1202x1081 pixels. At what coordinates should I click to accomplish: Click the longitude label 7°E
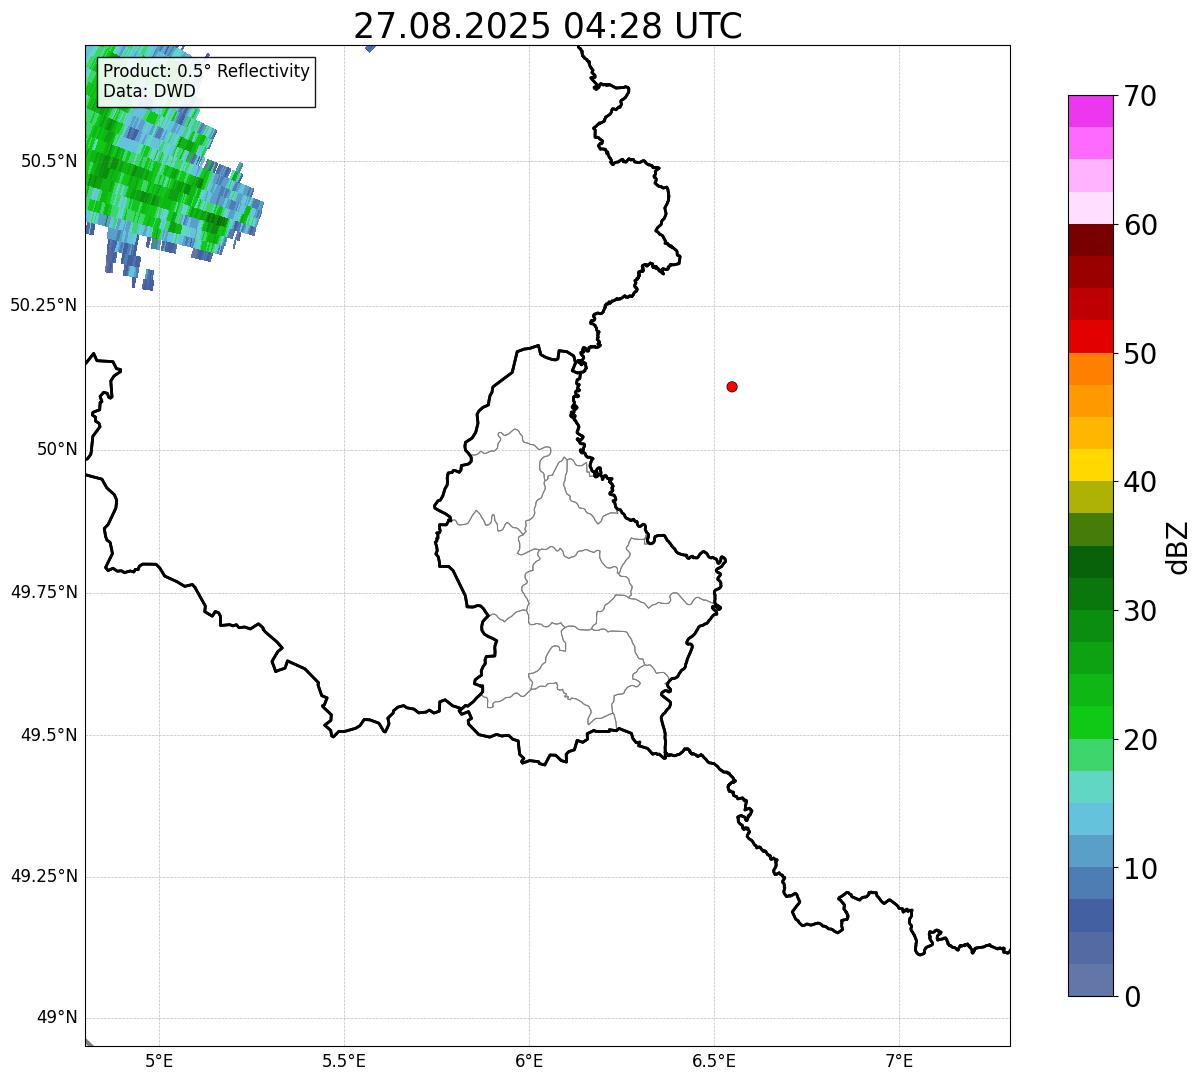(x=899, y=1060)
